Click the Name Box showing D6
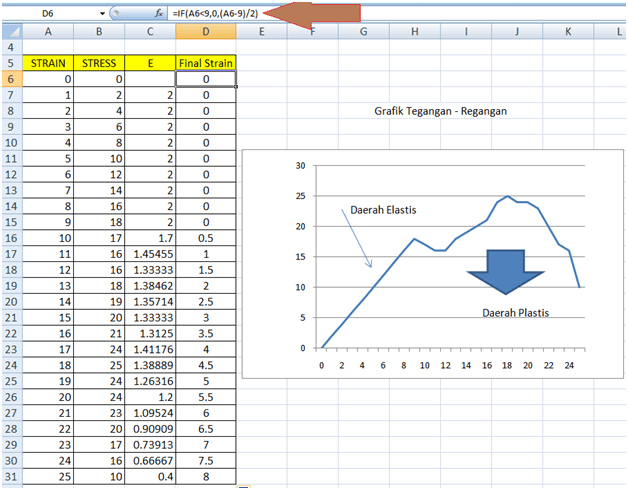 pos(50,14)
